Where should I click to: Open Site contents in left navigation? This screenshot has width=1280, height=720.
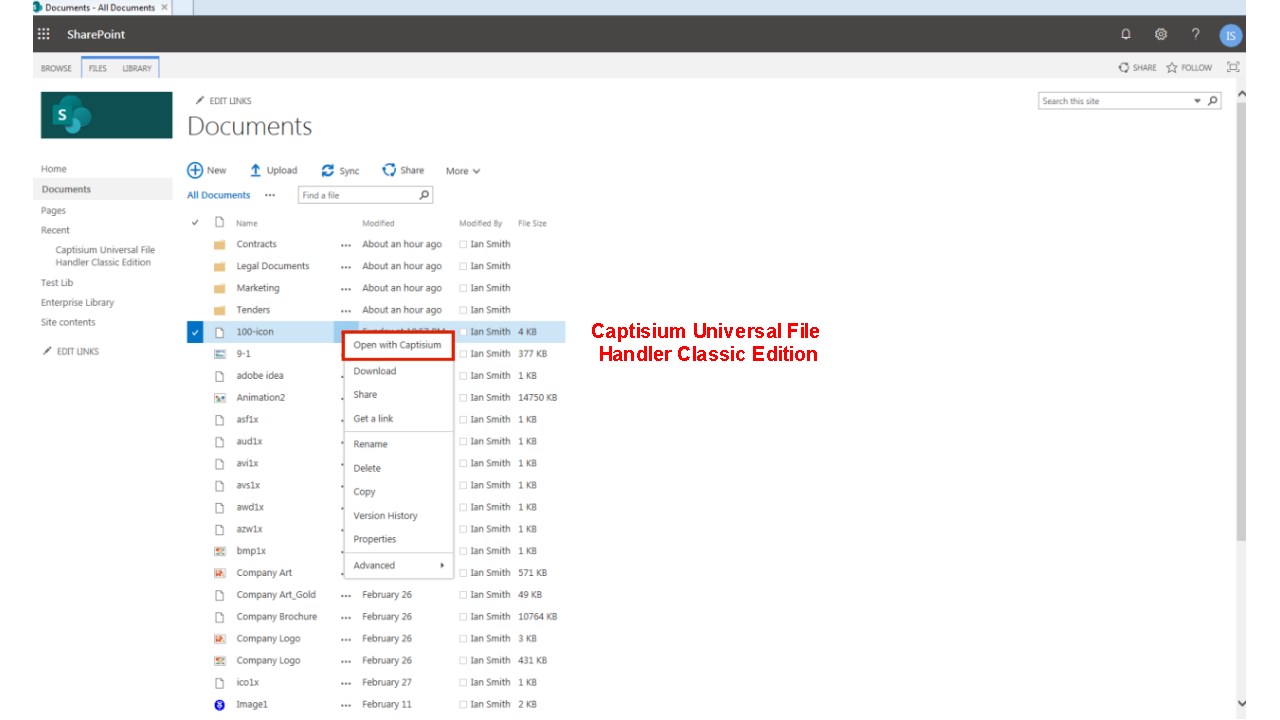[68, 322]
